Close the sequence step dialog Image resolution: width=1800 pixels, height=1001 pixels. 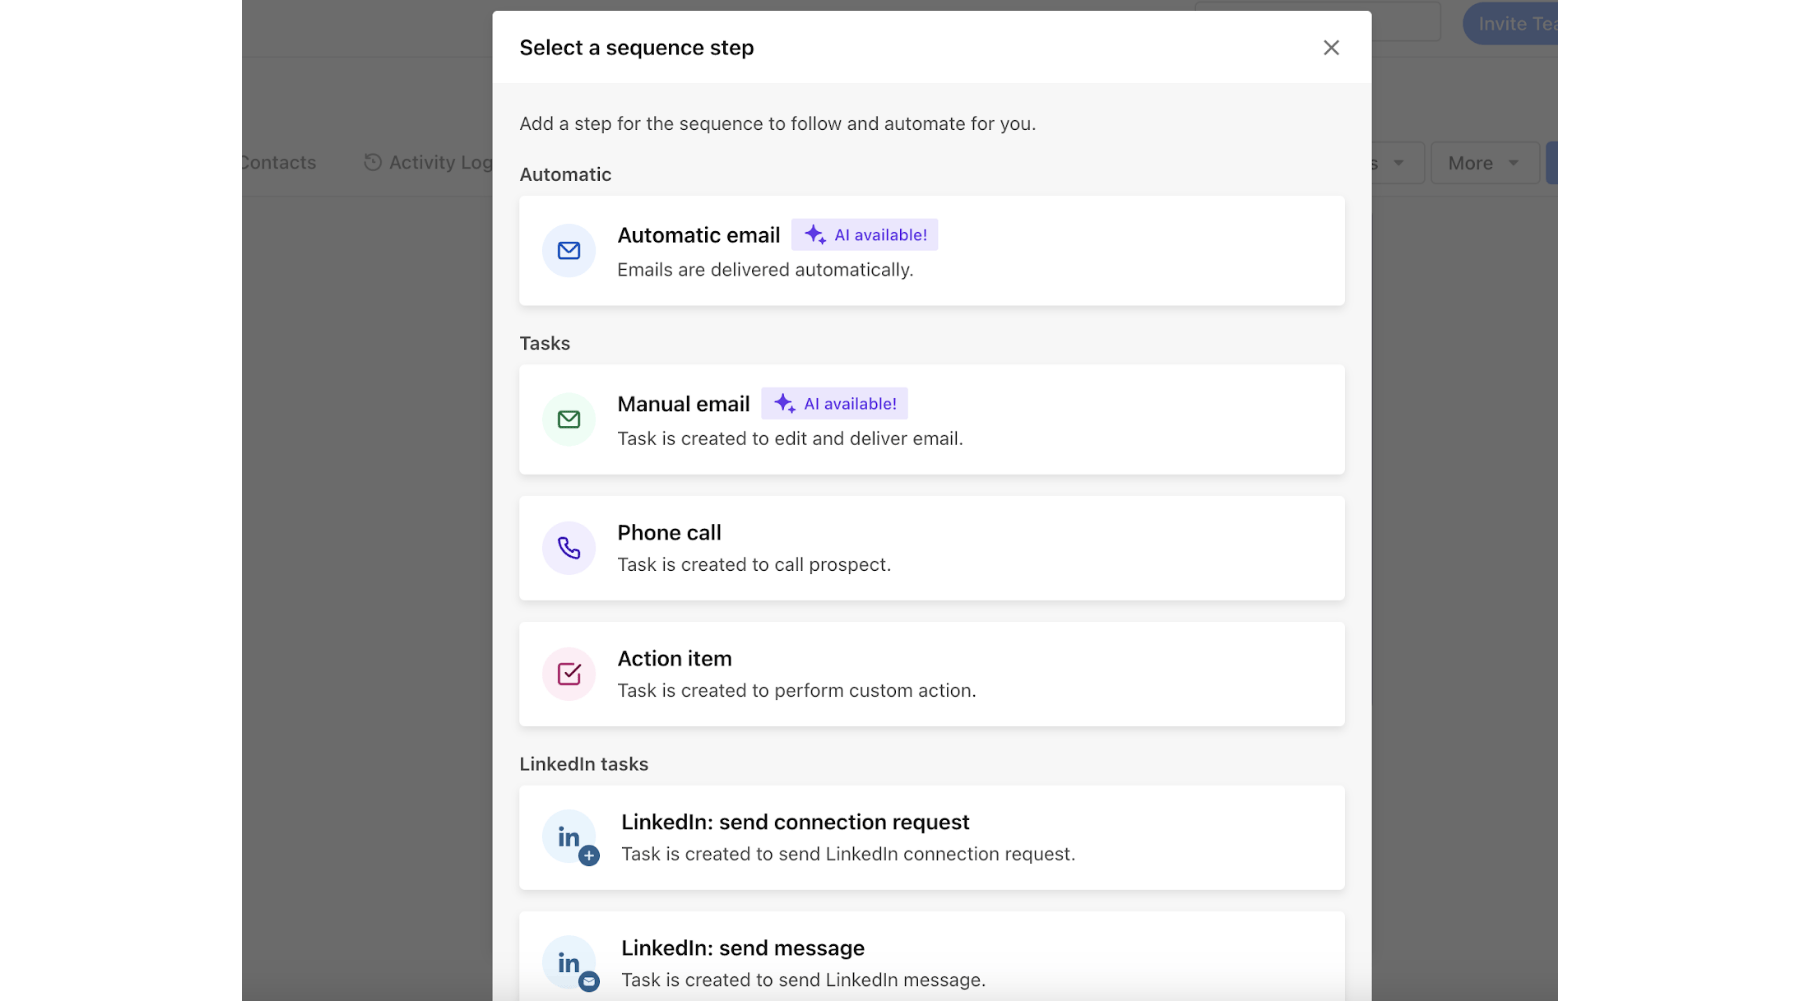point(1330,48)
